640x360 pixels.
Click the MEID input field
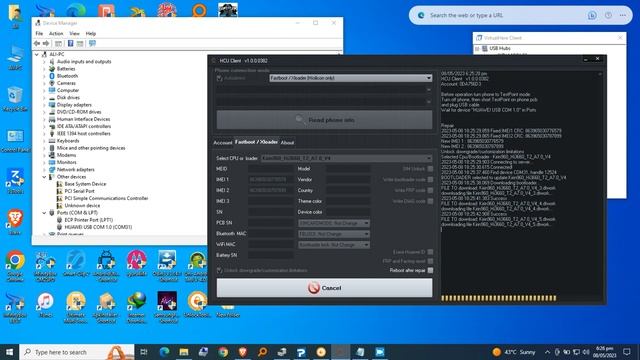click(x=271, y=169)
